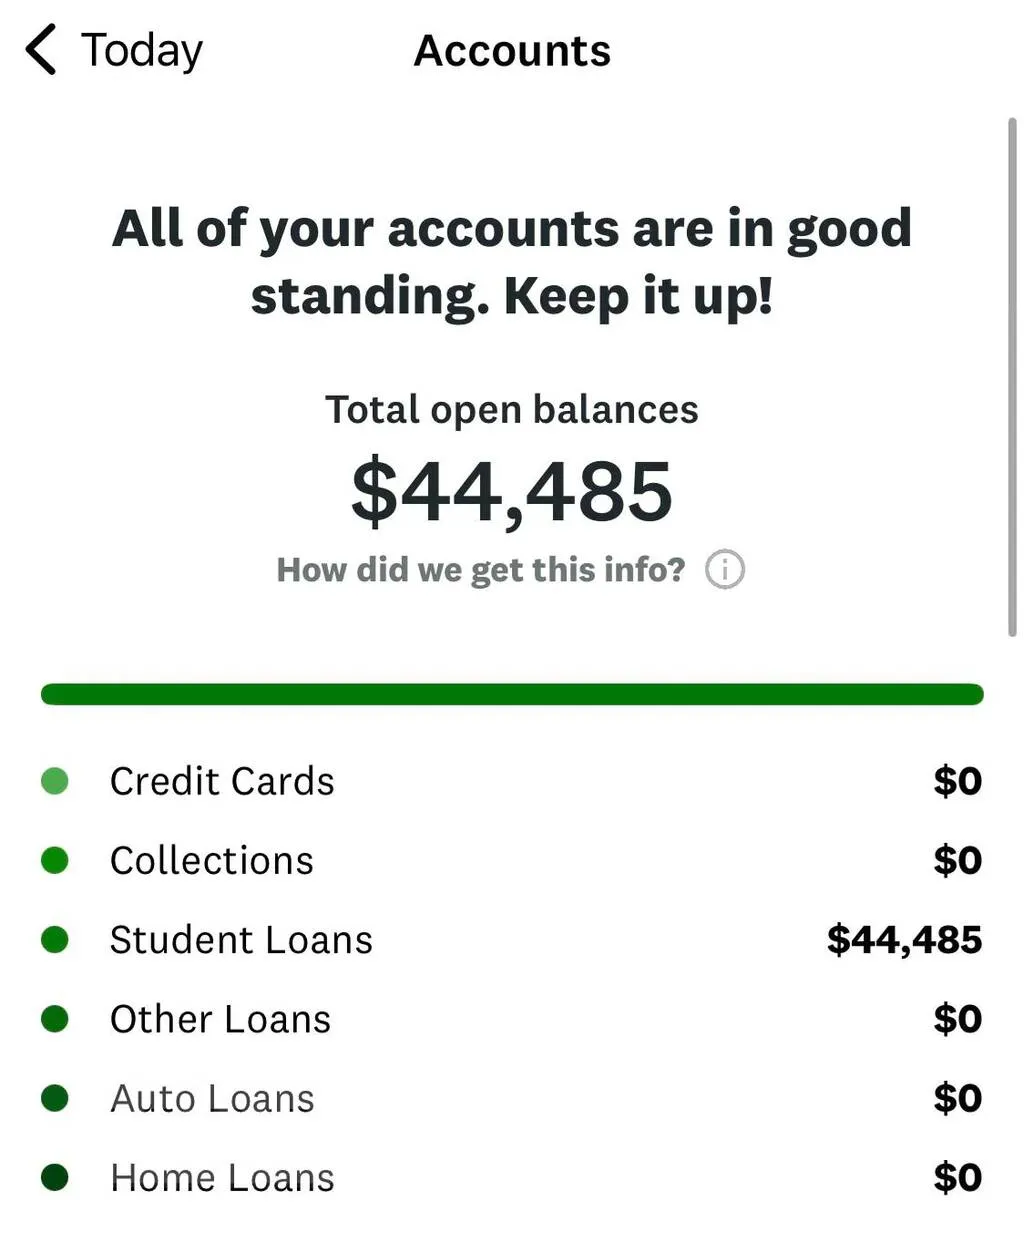Image resolution: width=1024 pixels, height=1253 pixels.
Task: Open the Credit Cards category
Action: pyautogui.click(x=222, y=781)
